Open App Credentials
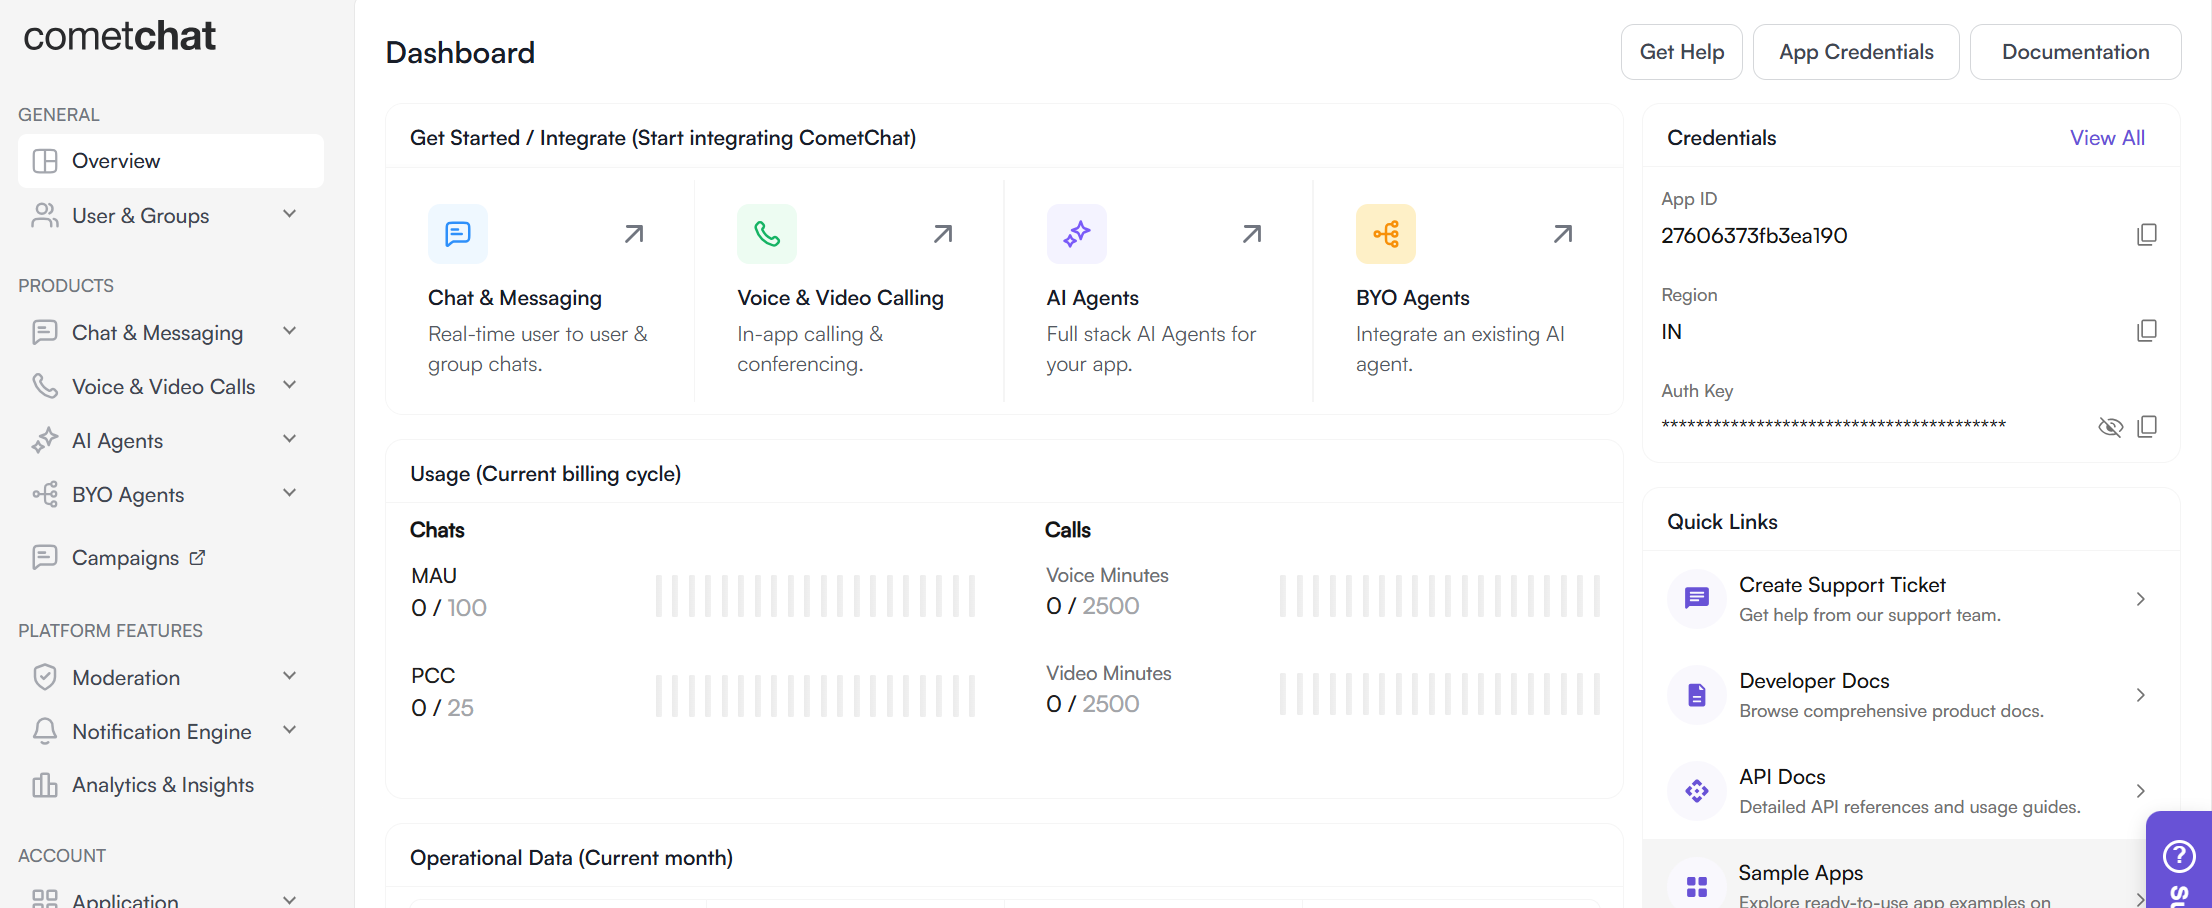This screenshot has width=2212, height=908. point(1856,52)
